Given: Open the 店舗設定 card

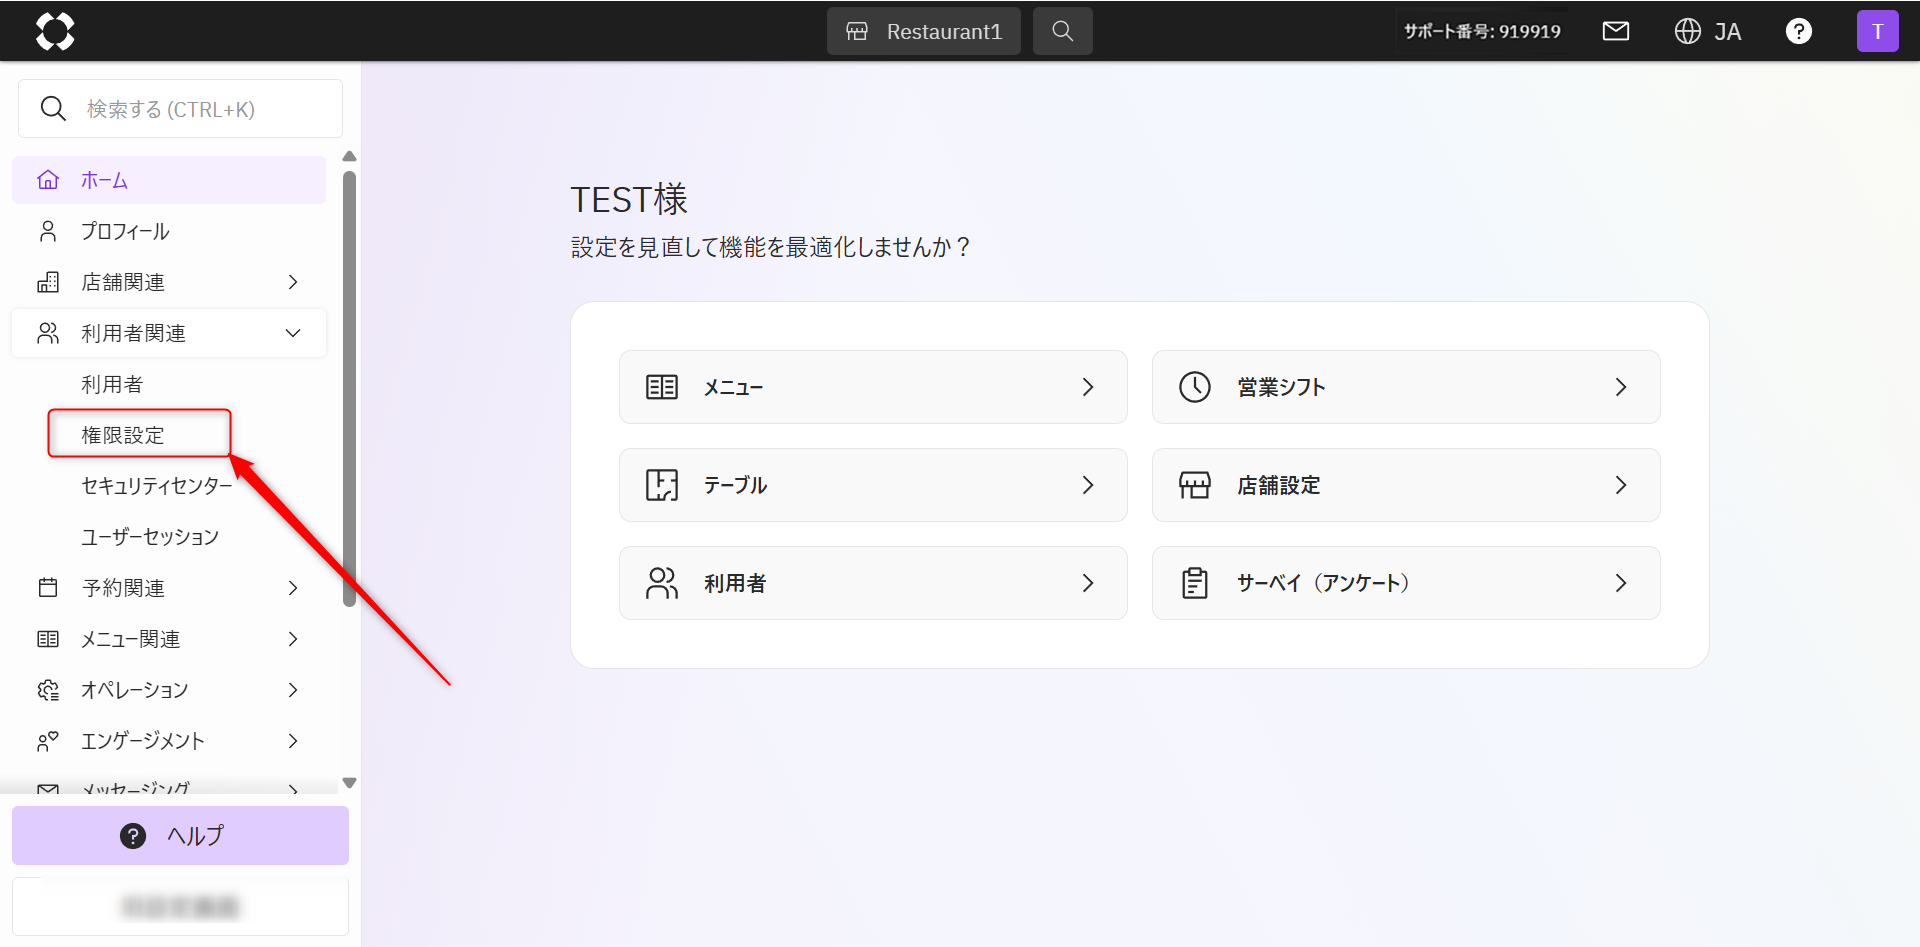Looking at the screenshot, I should [1406, 485].
